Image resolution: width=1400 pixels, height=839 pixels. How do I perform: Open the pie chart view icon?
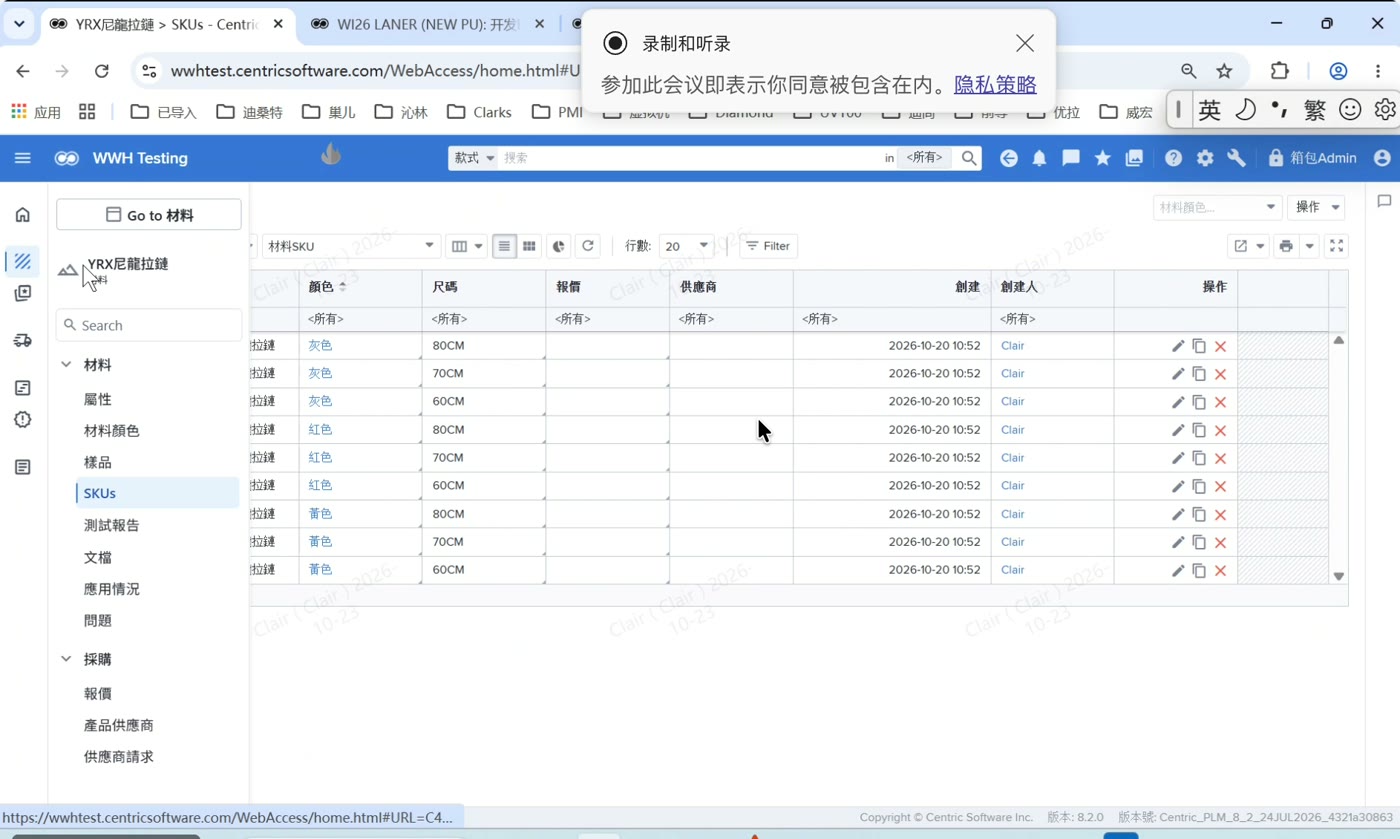coord(559,246)
